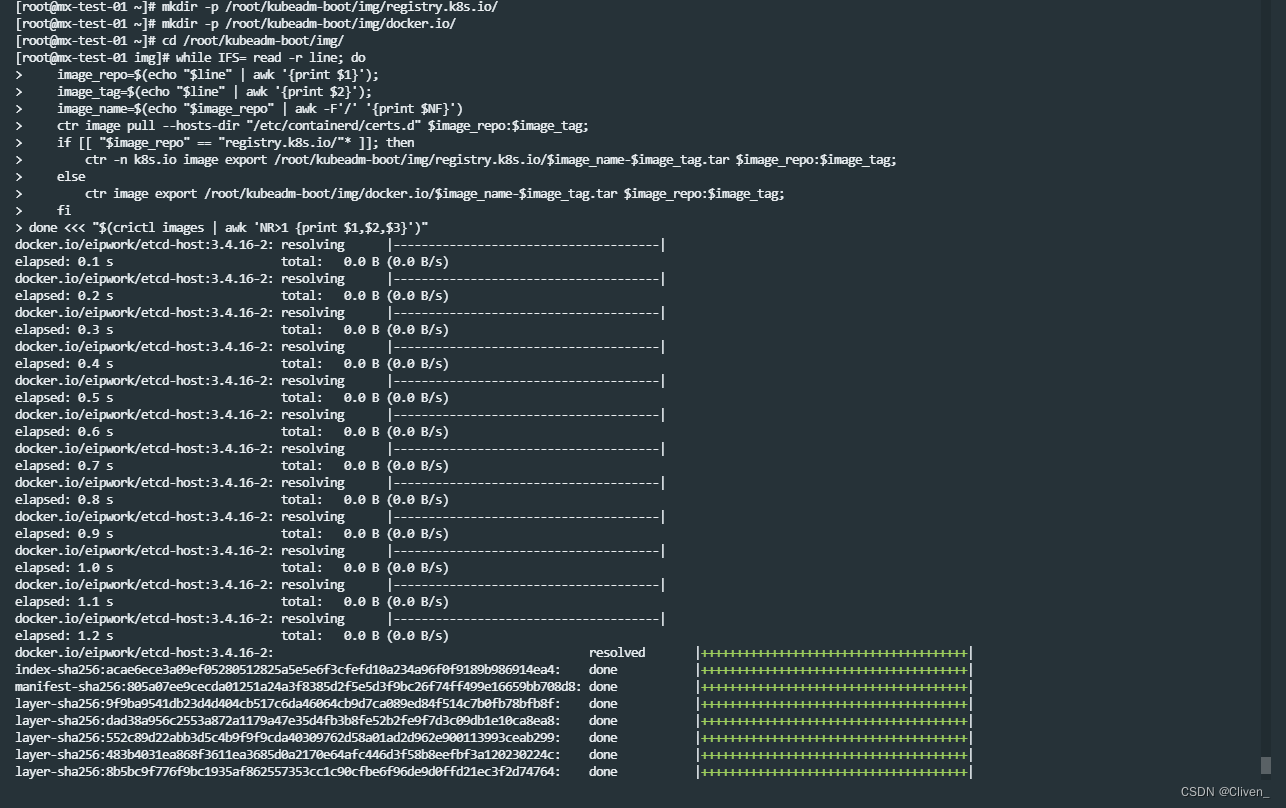This screenshot has width=1286, height=808.
Task: Click the layer-sha256:552c89d22 digest text
Action: [288, 738]
